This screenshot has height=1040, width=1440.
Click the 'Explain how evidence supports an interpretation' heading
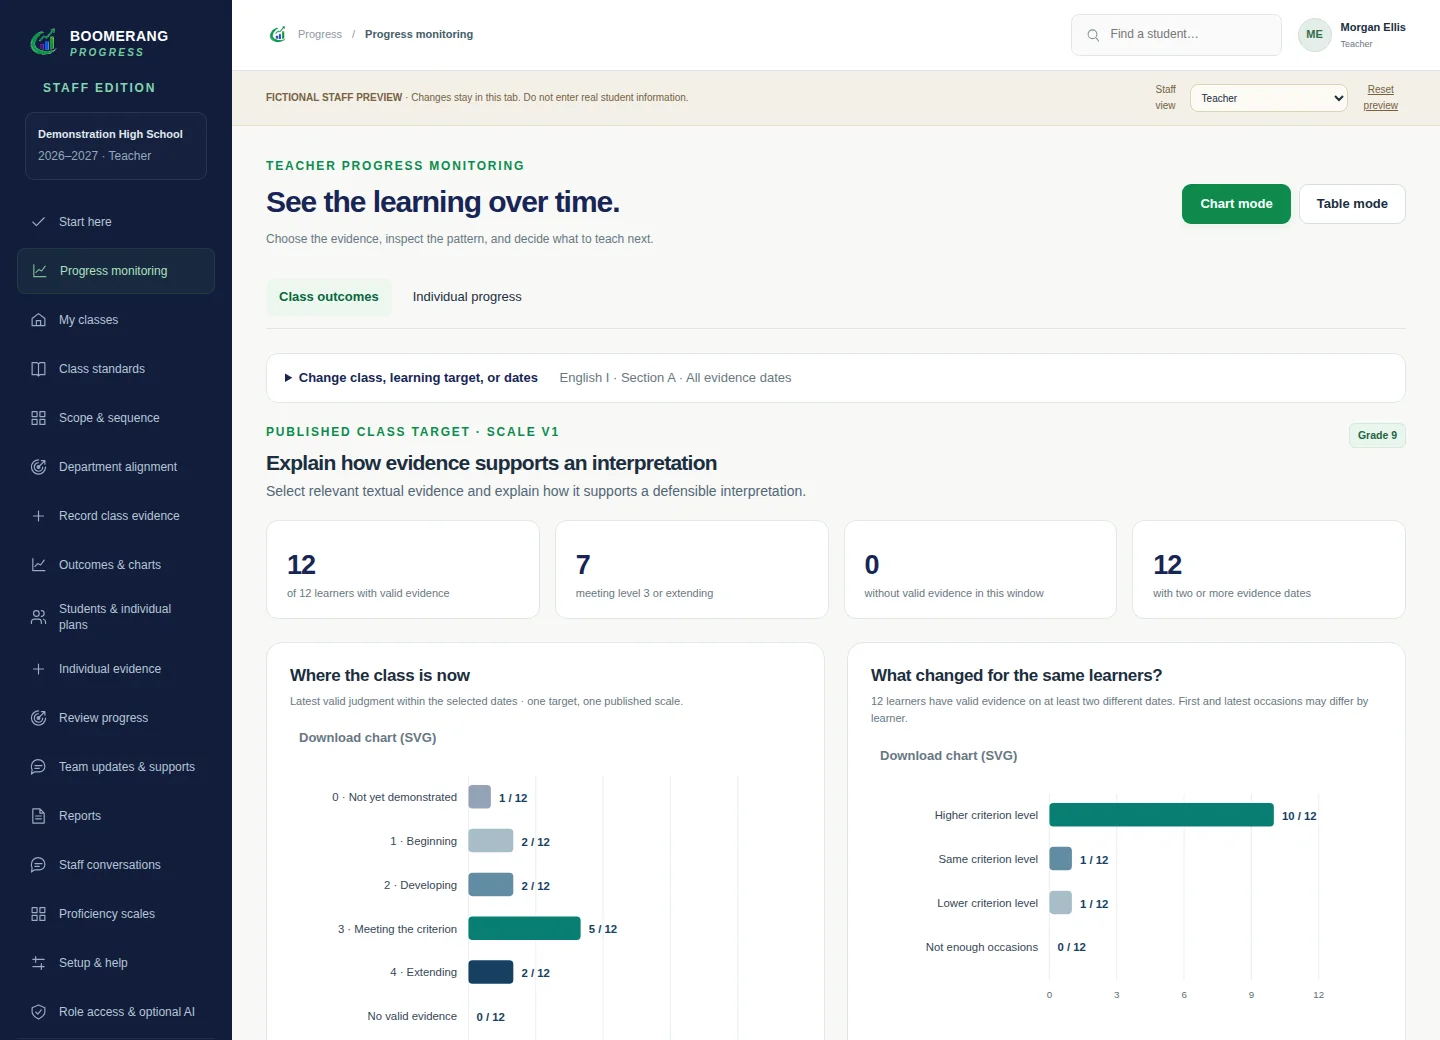pos(491,463)
